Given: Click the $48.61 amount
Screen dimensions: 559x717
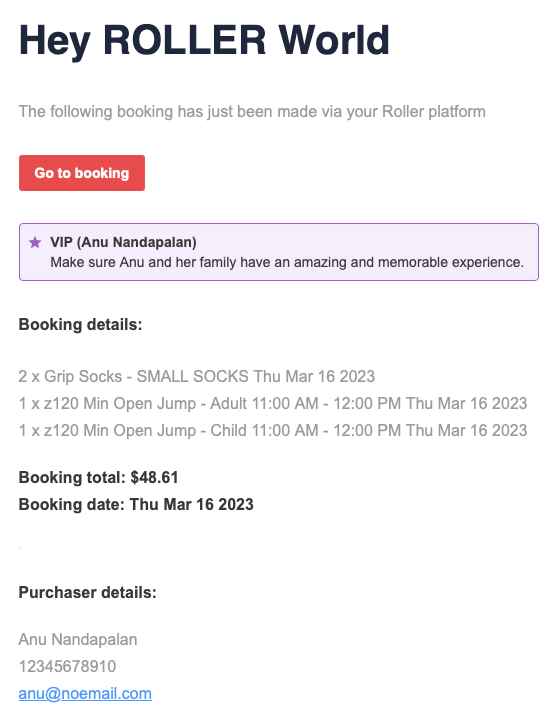Looking at the screenshot, I should [x=154, y=477].
